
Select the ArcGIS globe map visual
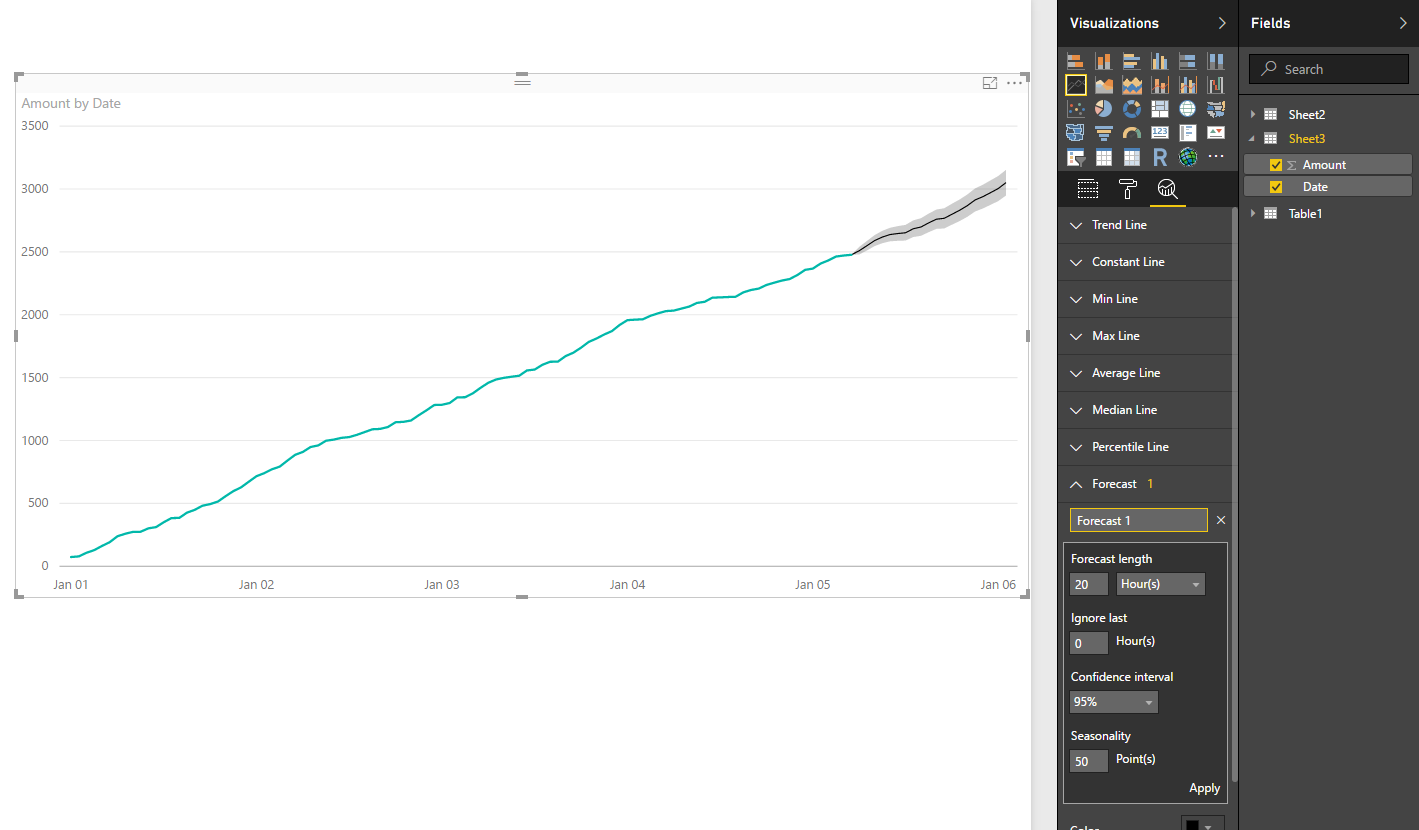pyautogui.click(x=1188, y=157)
